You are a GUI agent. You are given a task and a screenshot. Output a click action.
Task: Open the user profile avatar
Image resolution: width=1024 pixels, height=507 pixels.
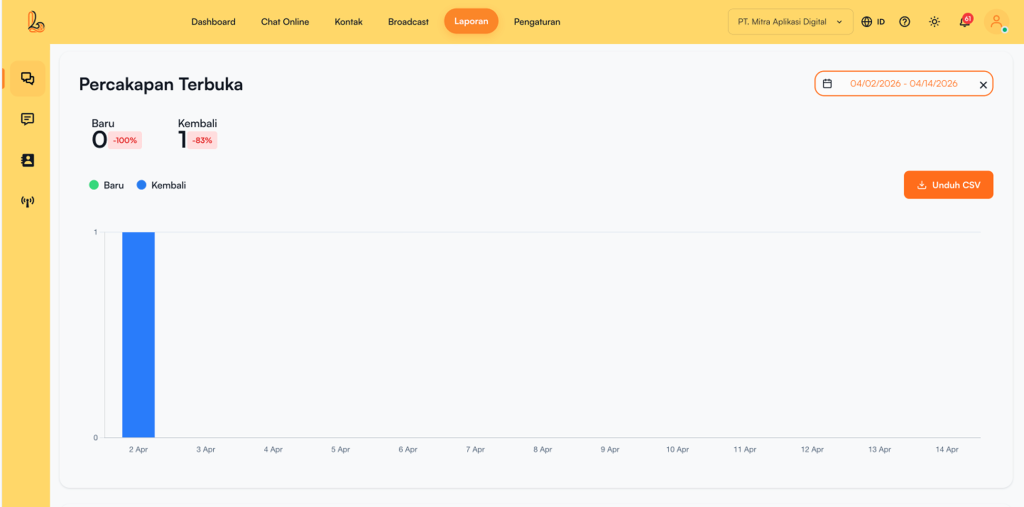pyautogui.click(x=996, y=22)
